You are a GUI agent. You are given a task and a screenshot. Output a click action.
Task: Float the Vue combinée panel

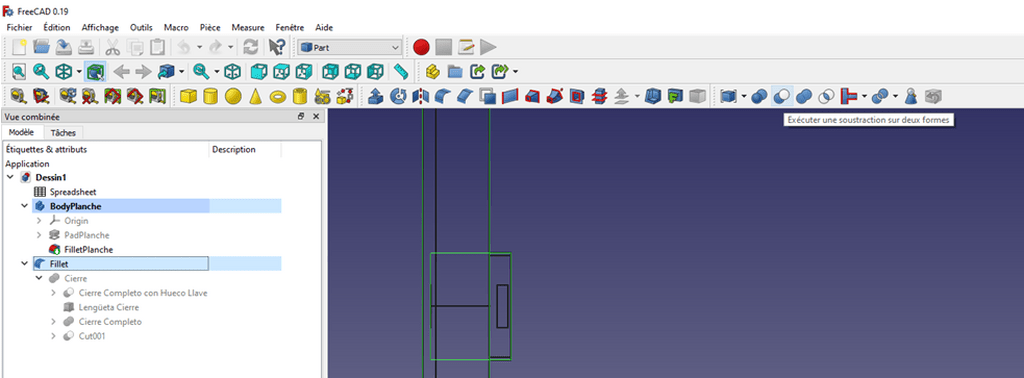click(x=300, y=116)
